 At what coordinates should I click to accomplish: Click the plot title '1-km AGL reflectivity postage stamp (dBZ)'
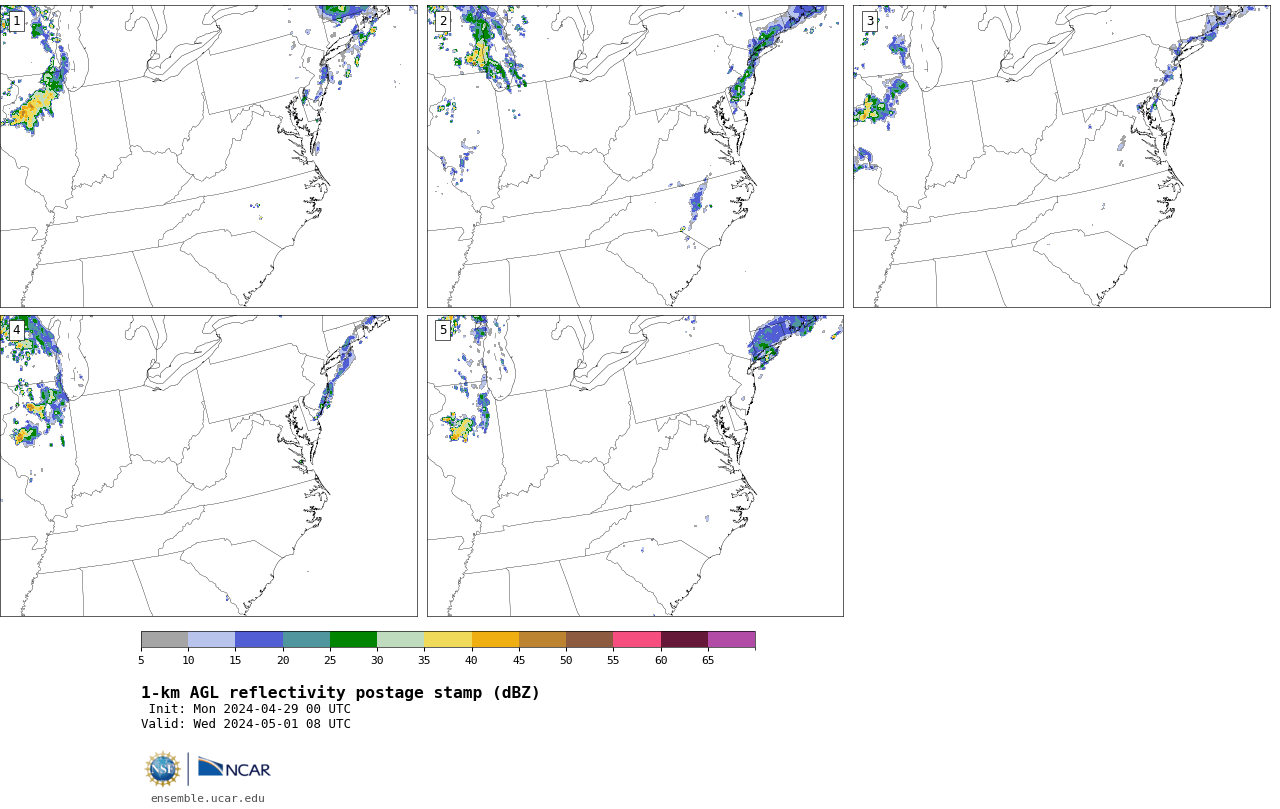click(340, 693)
